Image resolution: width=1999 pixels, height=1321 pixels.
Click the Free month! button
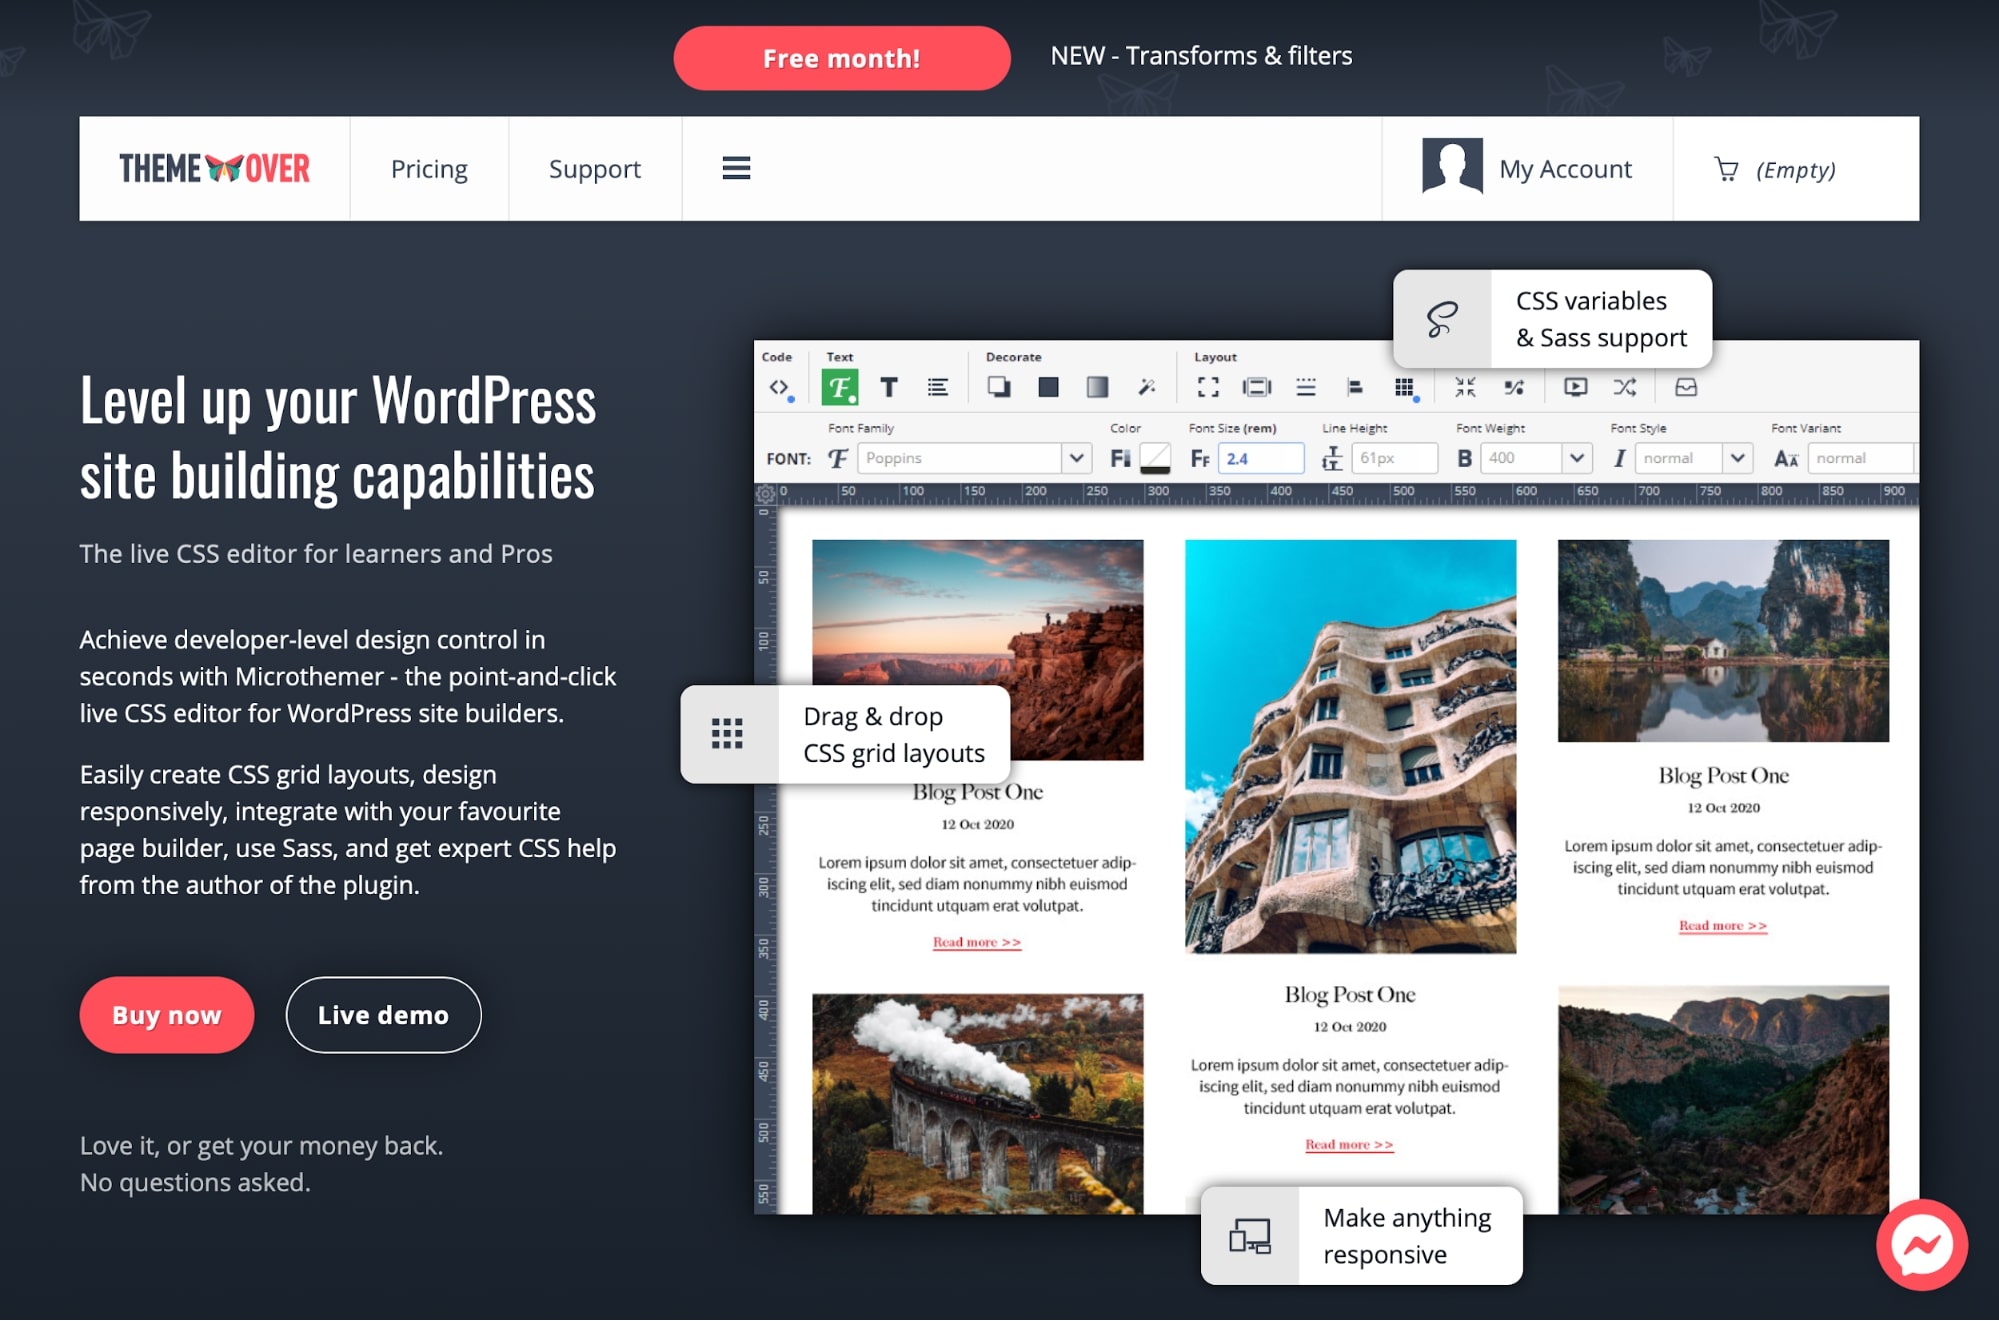842,58
